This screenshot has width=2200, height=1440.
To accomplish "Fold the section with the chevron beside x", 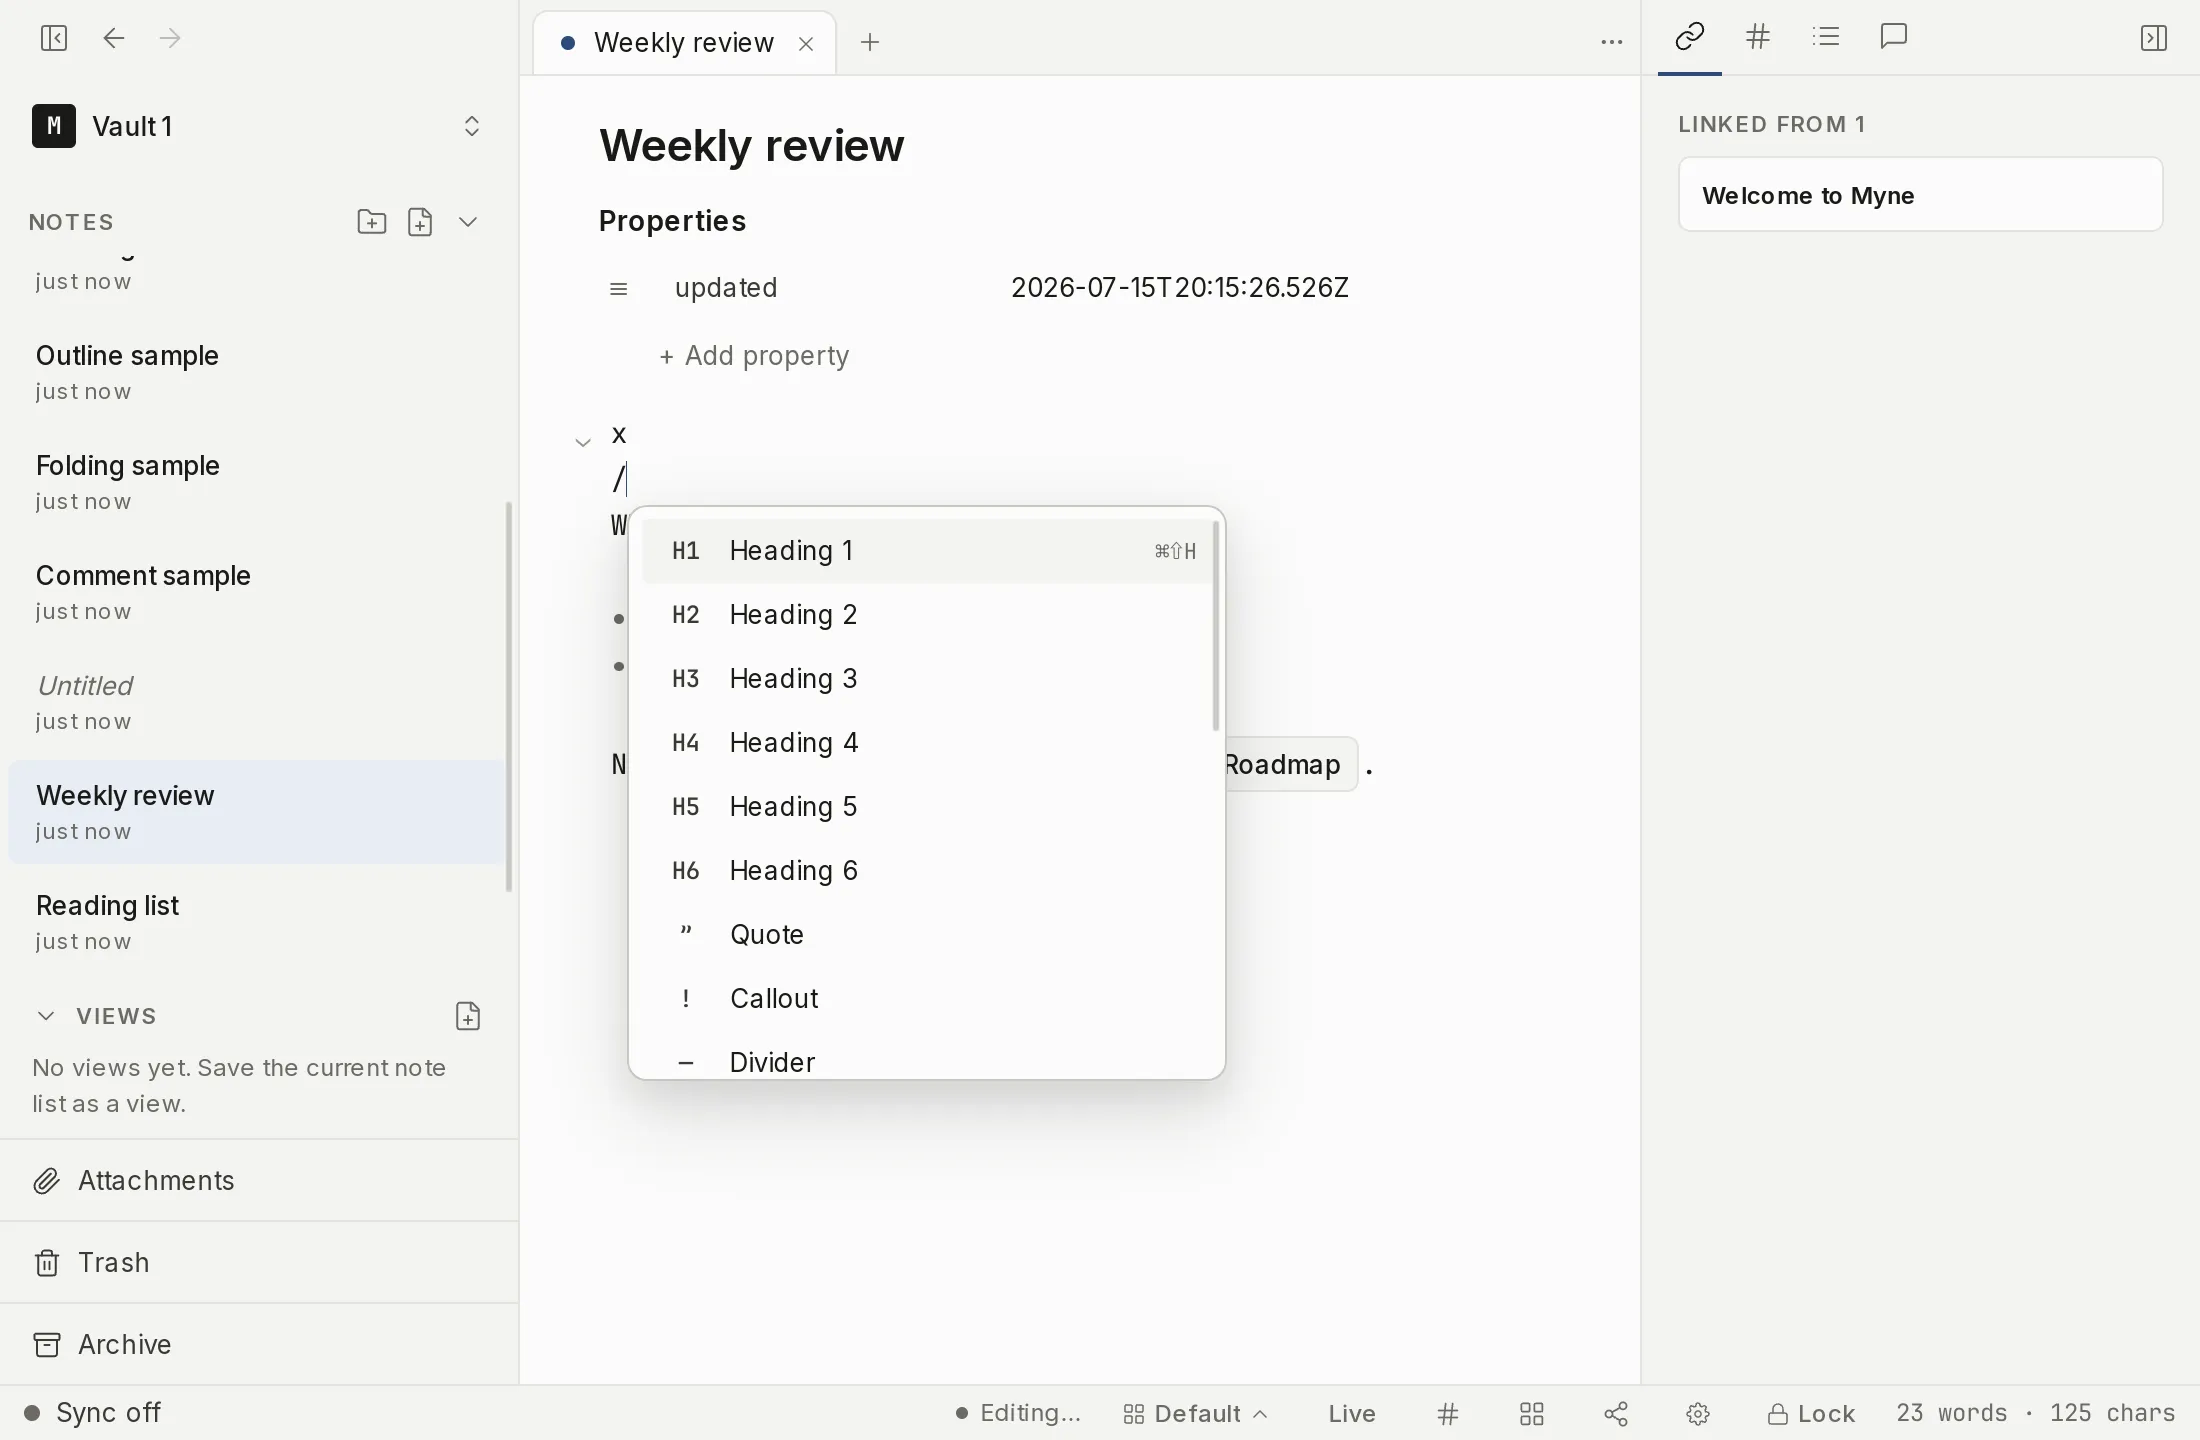I will tap(583, 442).
